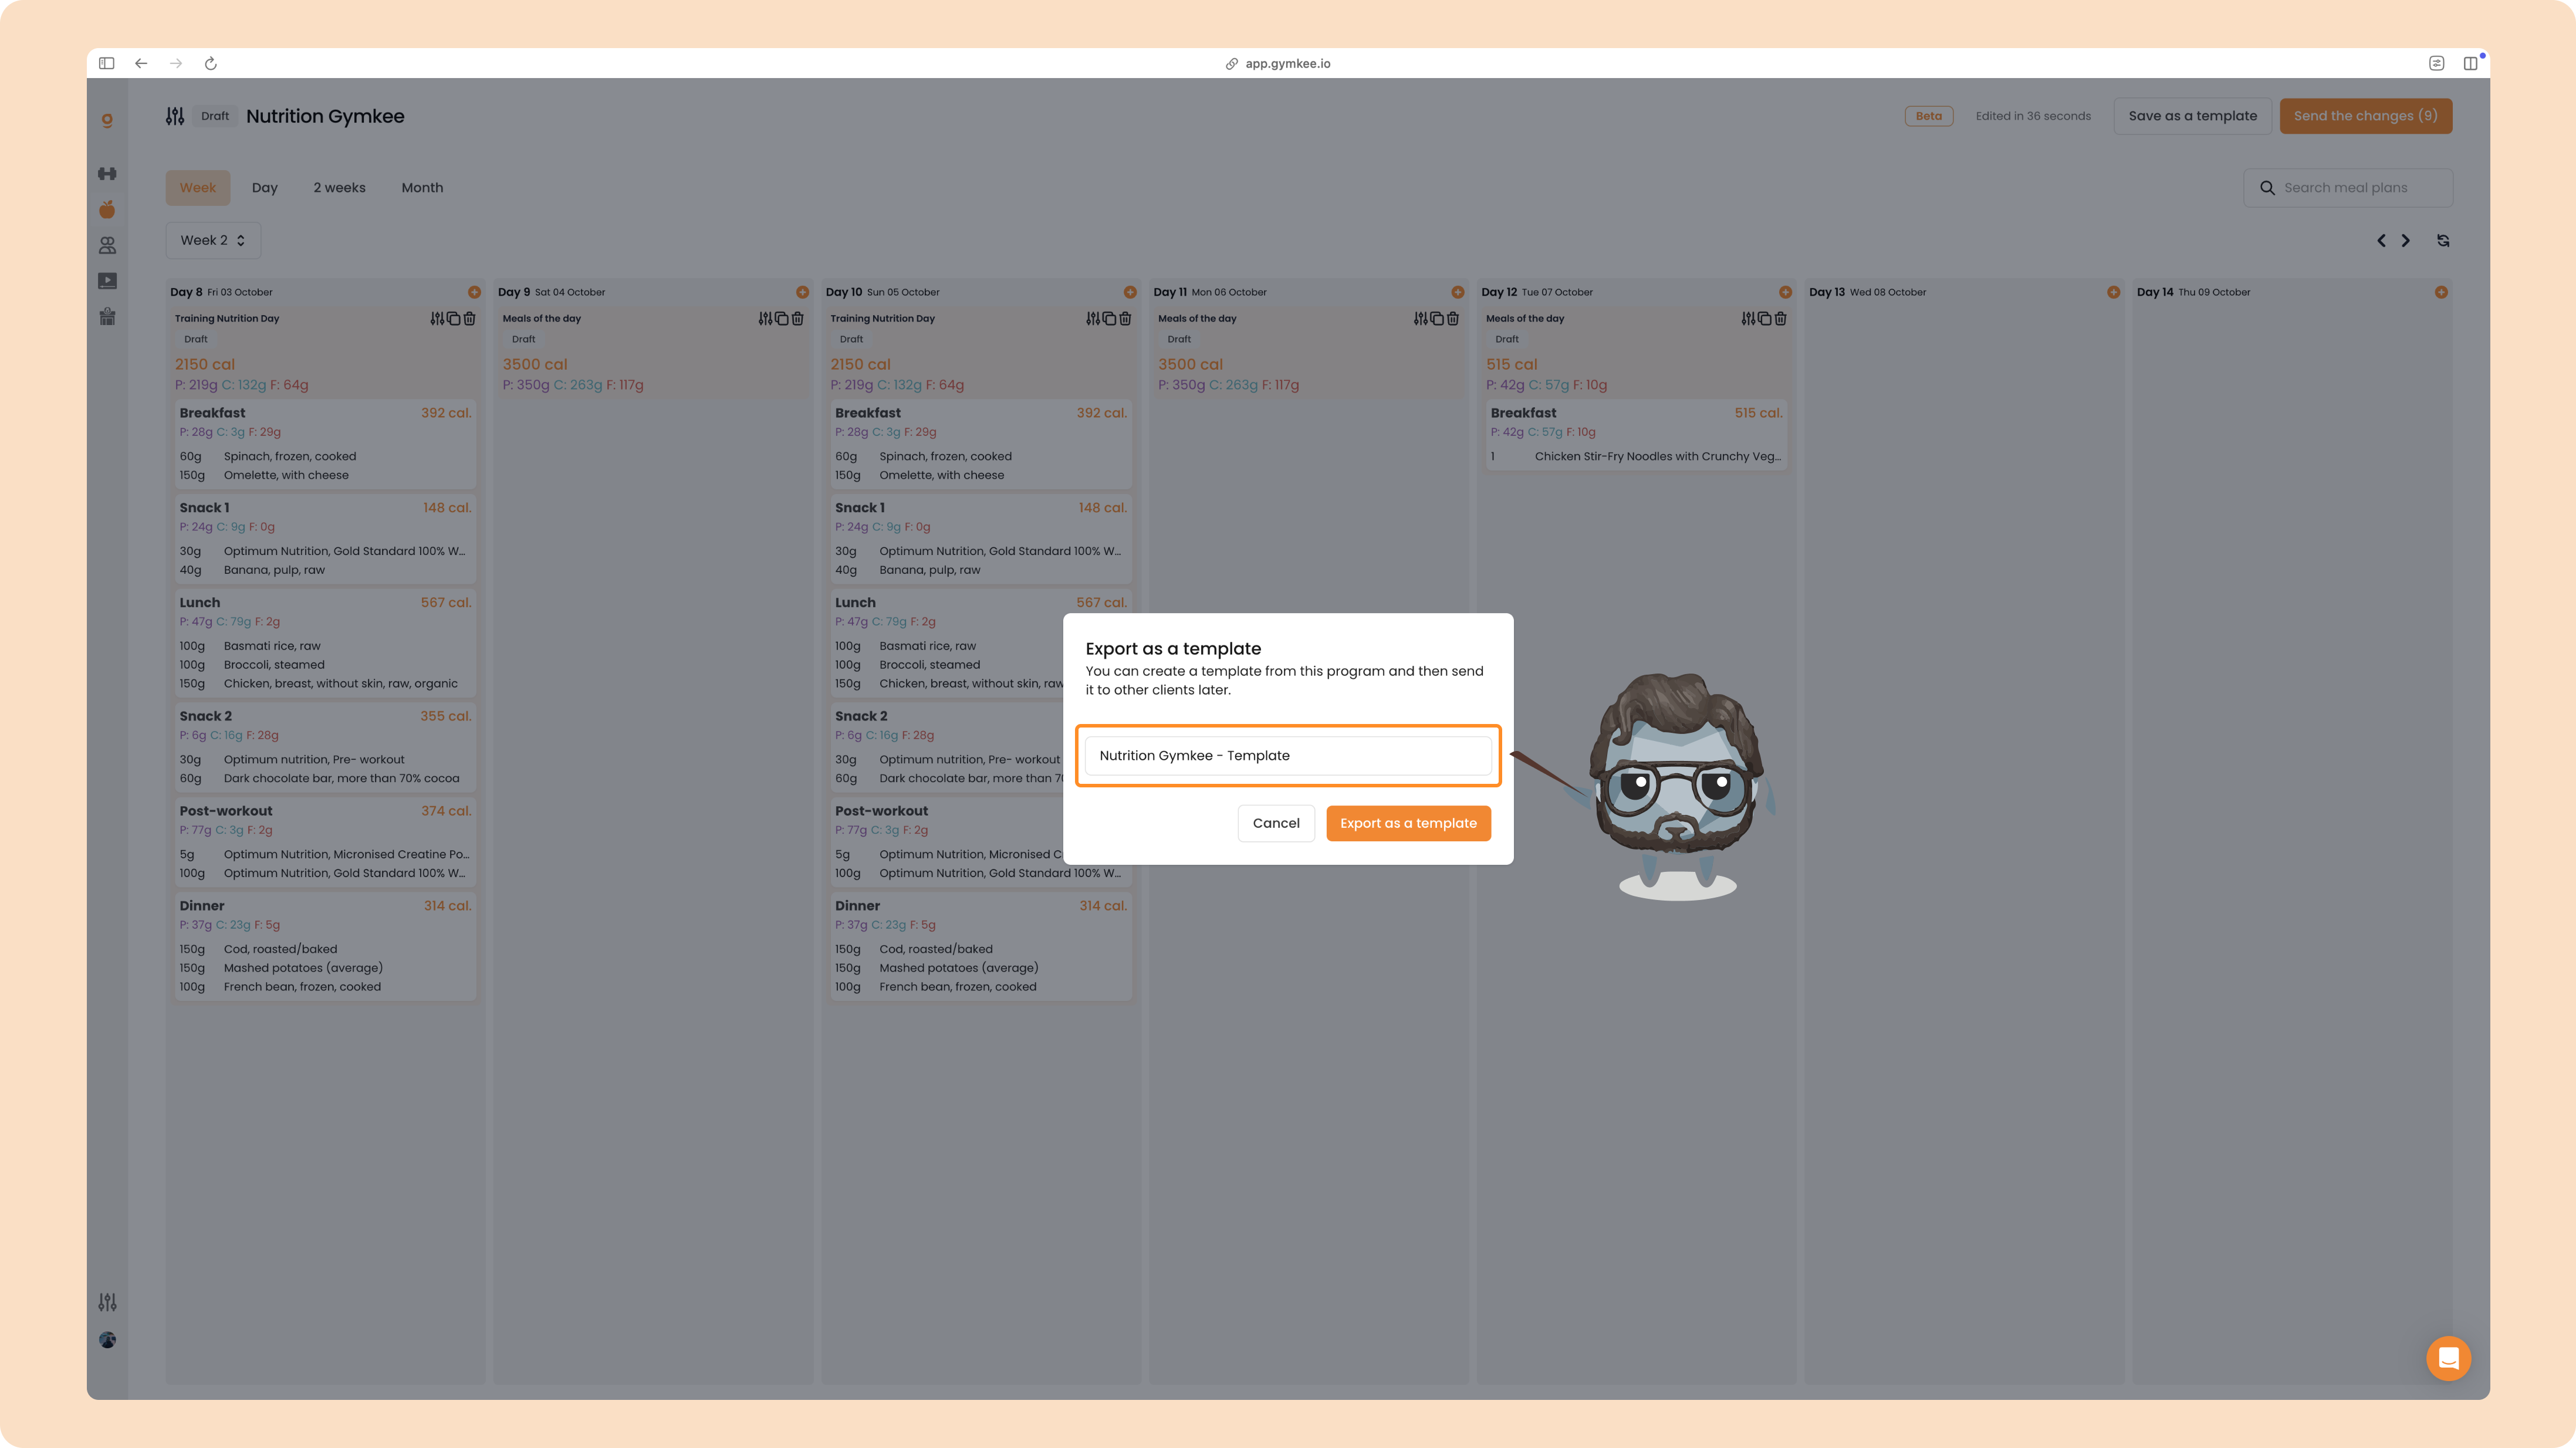The height and width of the screenshot is (1448, 2576).
Task: Open the clients icon in sidebar
Action: [107, 245]
